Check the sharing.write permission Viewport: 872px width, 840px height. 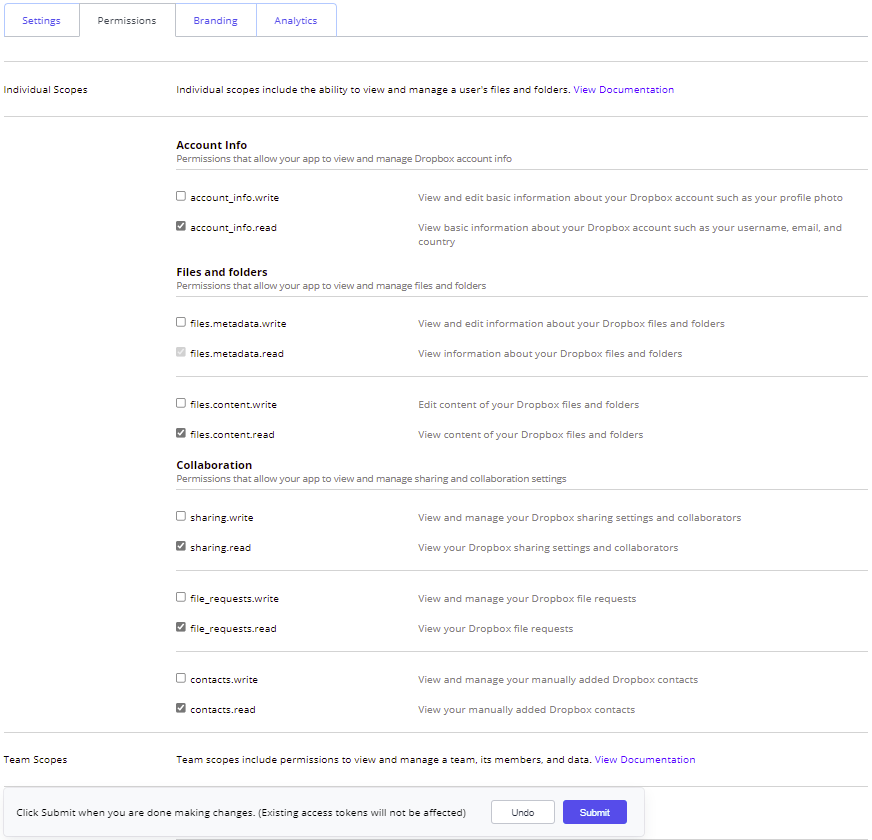pyautogui.click(x=181, y=517)
